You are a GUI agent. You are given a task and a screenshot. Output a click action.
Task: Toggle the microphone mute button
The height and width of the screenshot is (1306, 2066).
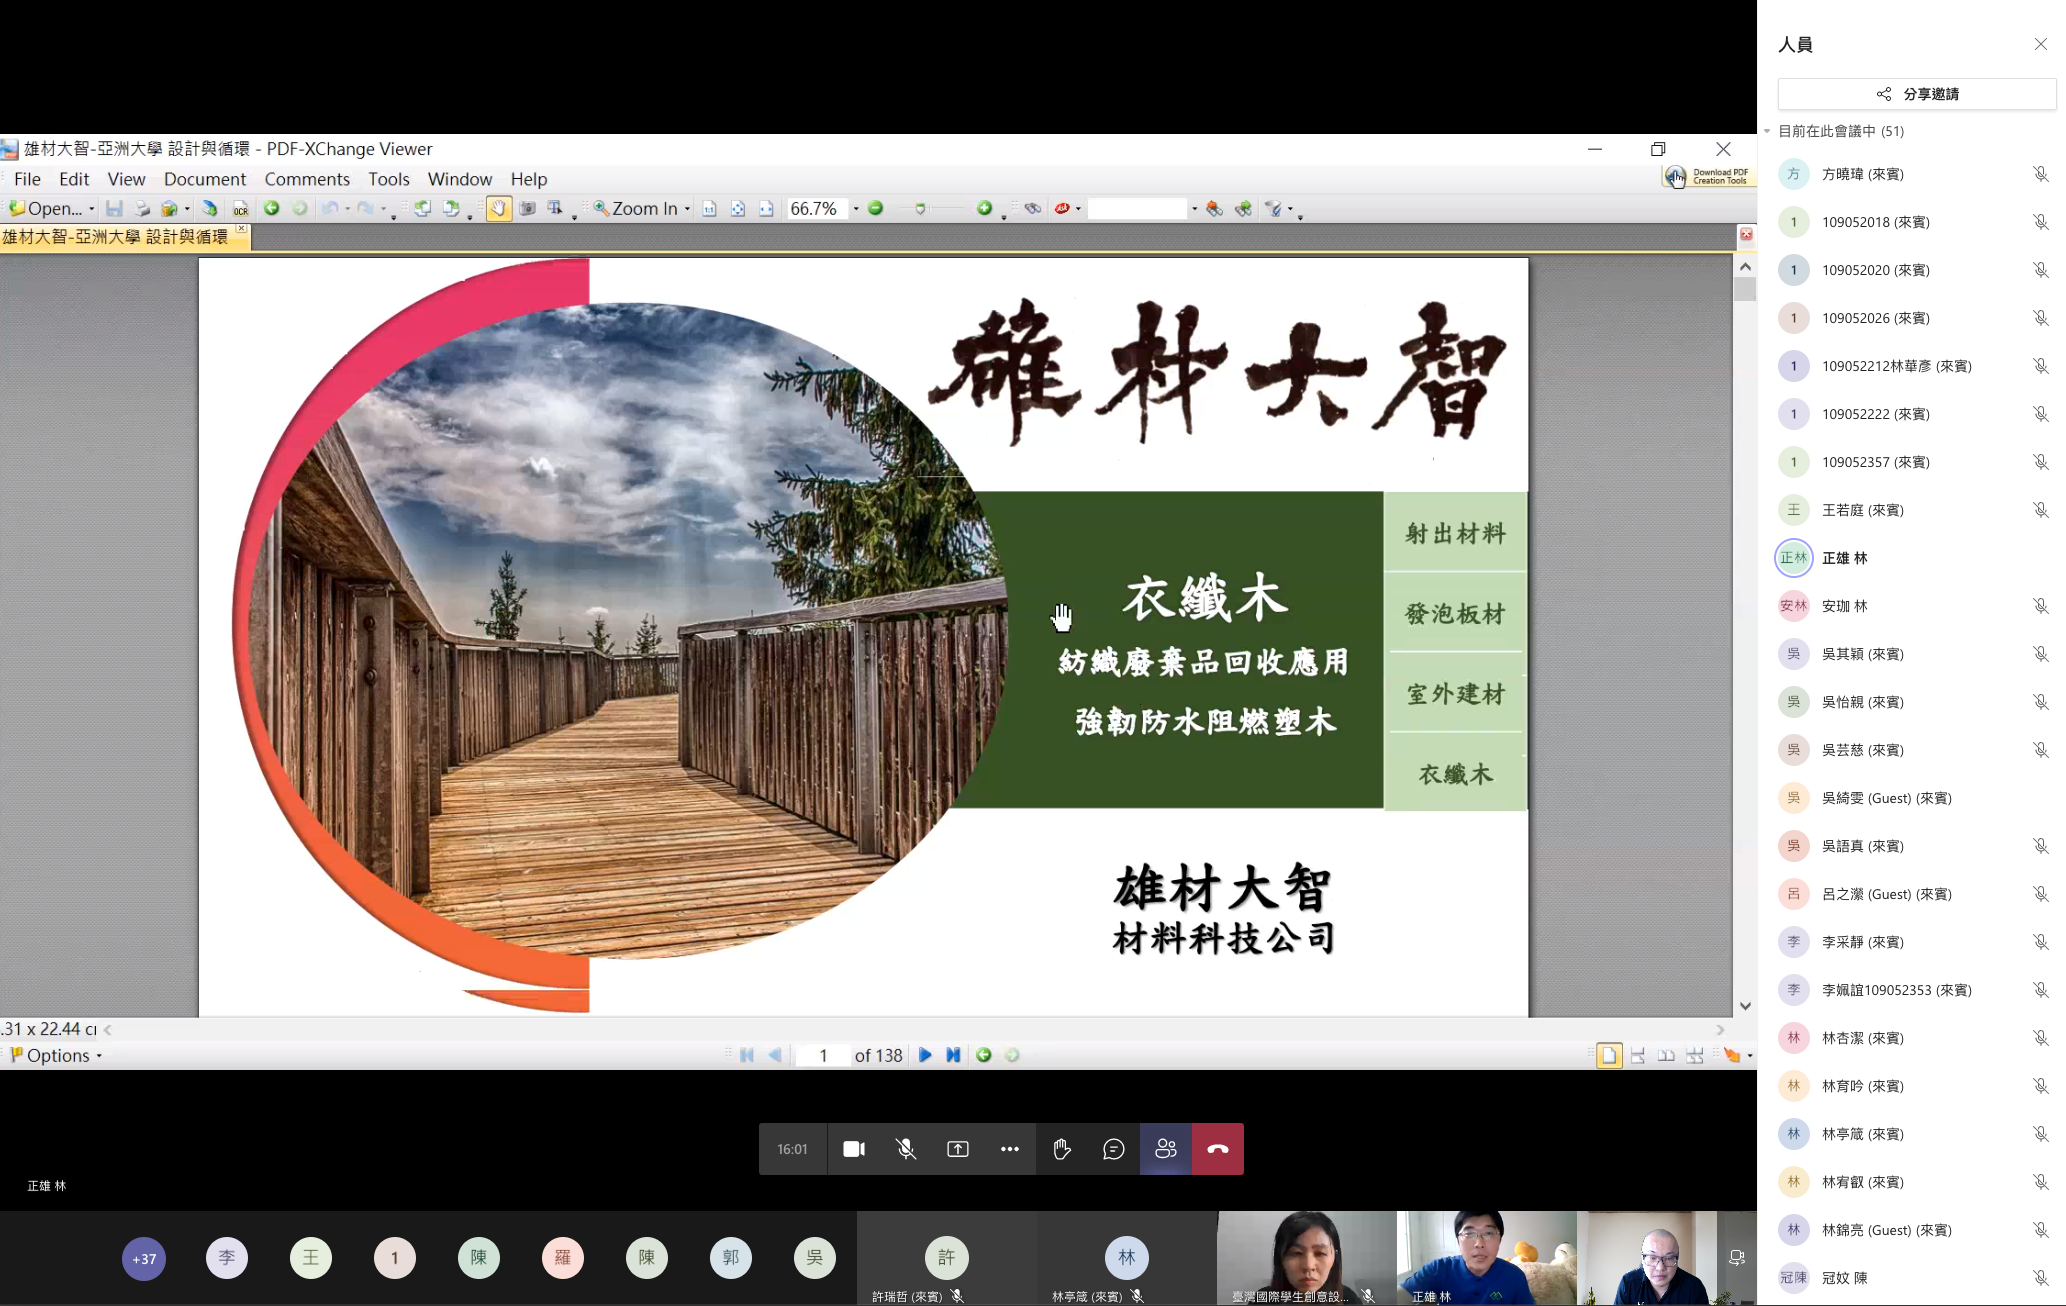[905, 1149]
